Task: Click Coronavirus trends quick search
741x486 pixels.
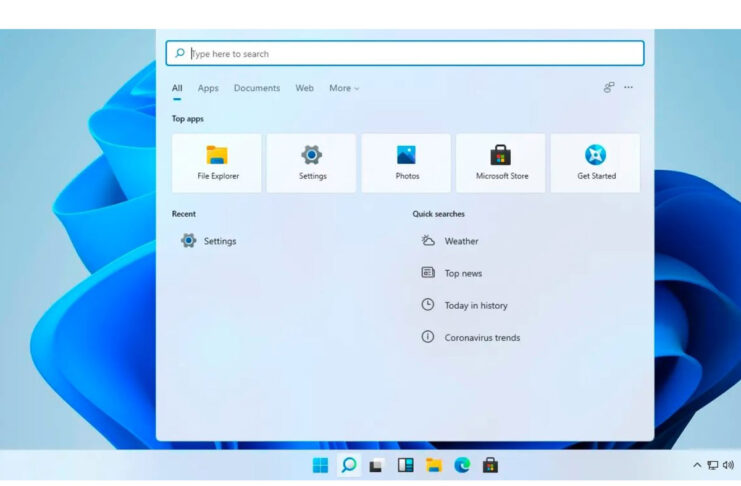Action: (x=470, y=338)
